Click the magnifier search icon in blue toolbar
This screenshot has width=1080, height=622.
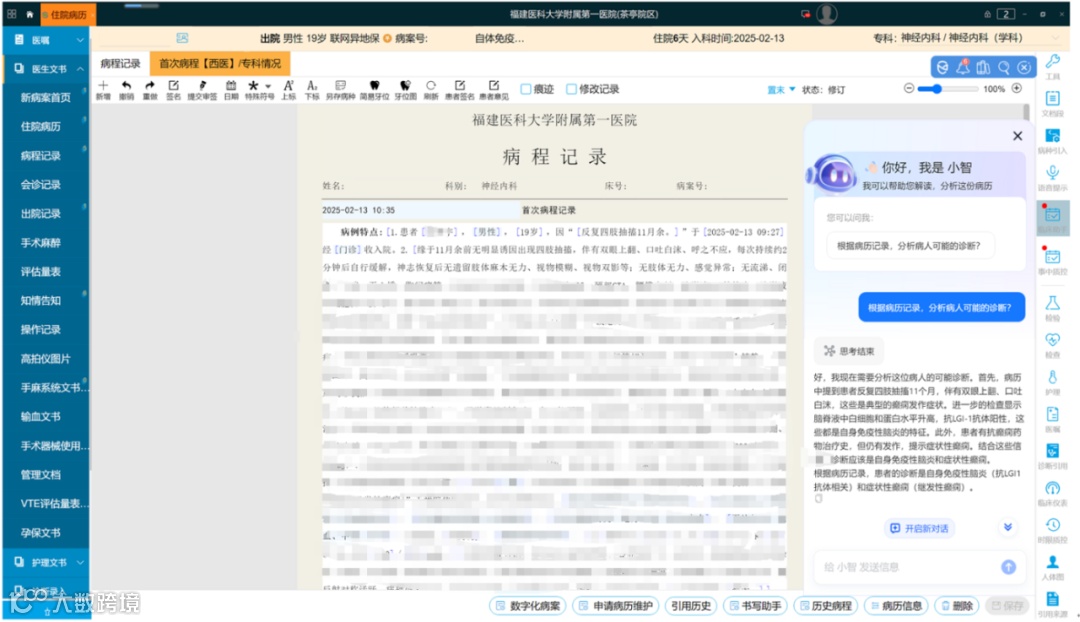pos(1004,67)
